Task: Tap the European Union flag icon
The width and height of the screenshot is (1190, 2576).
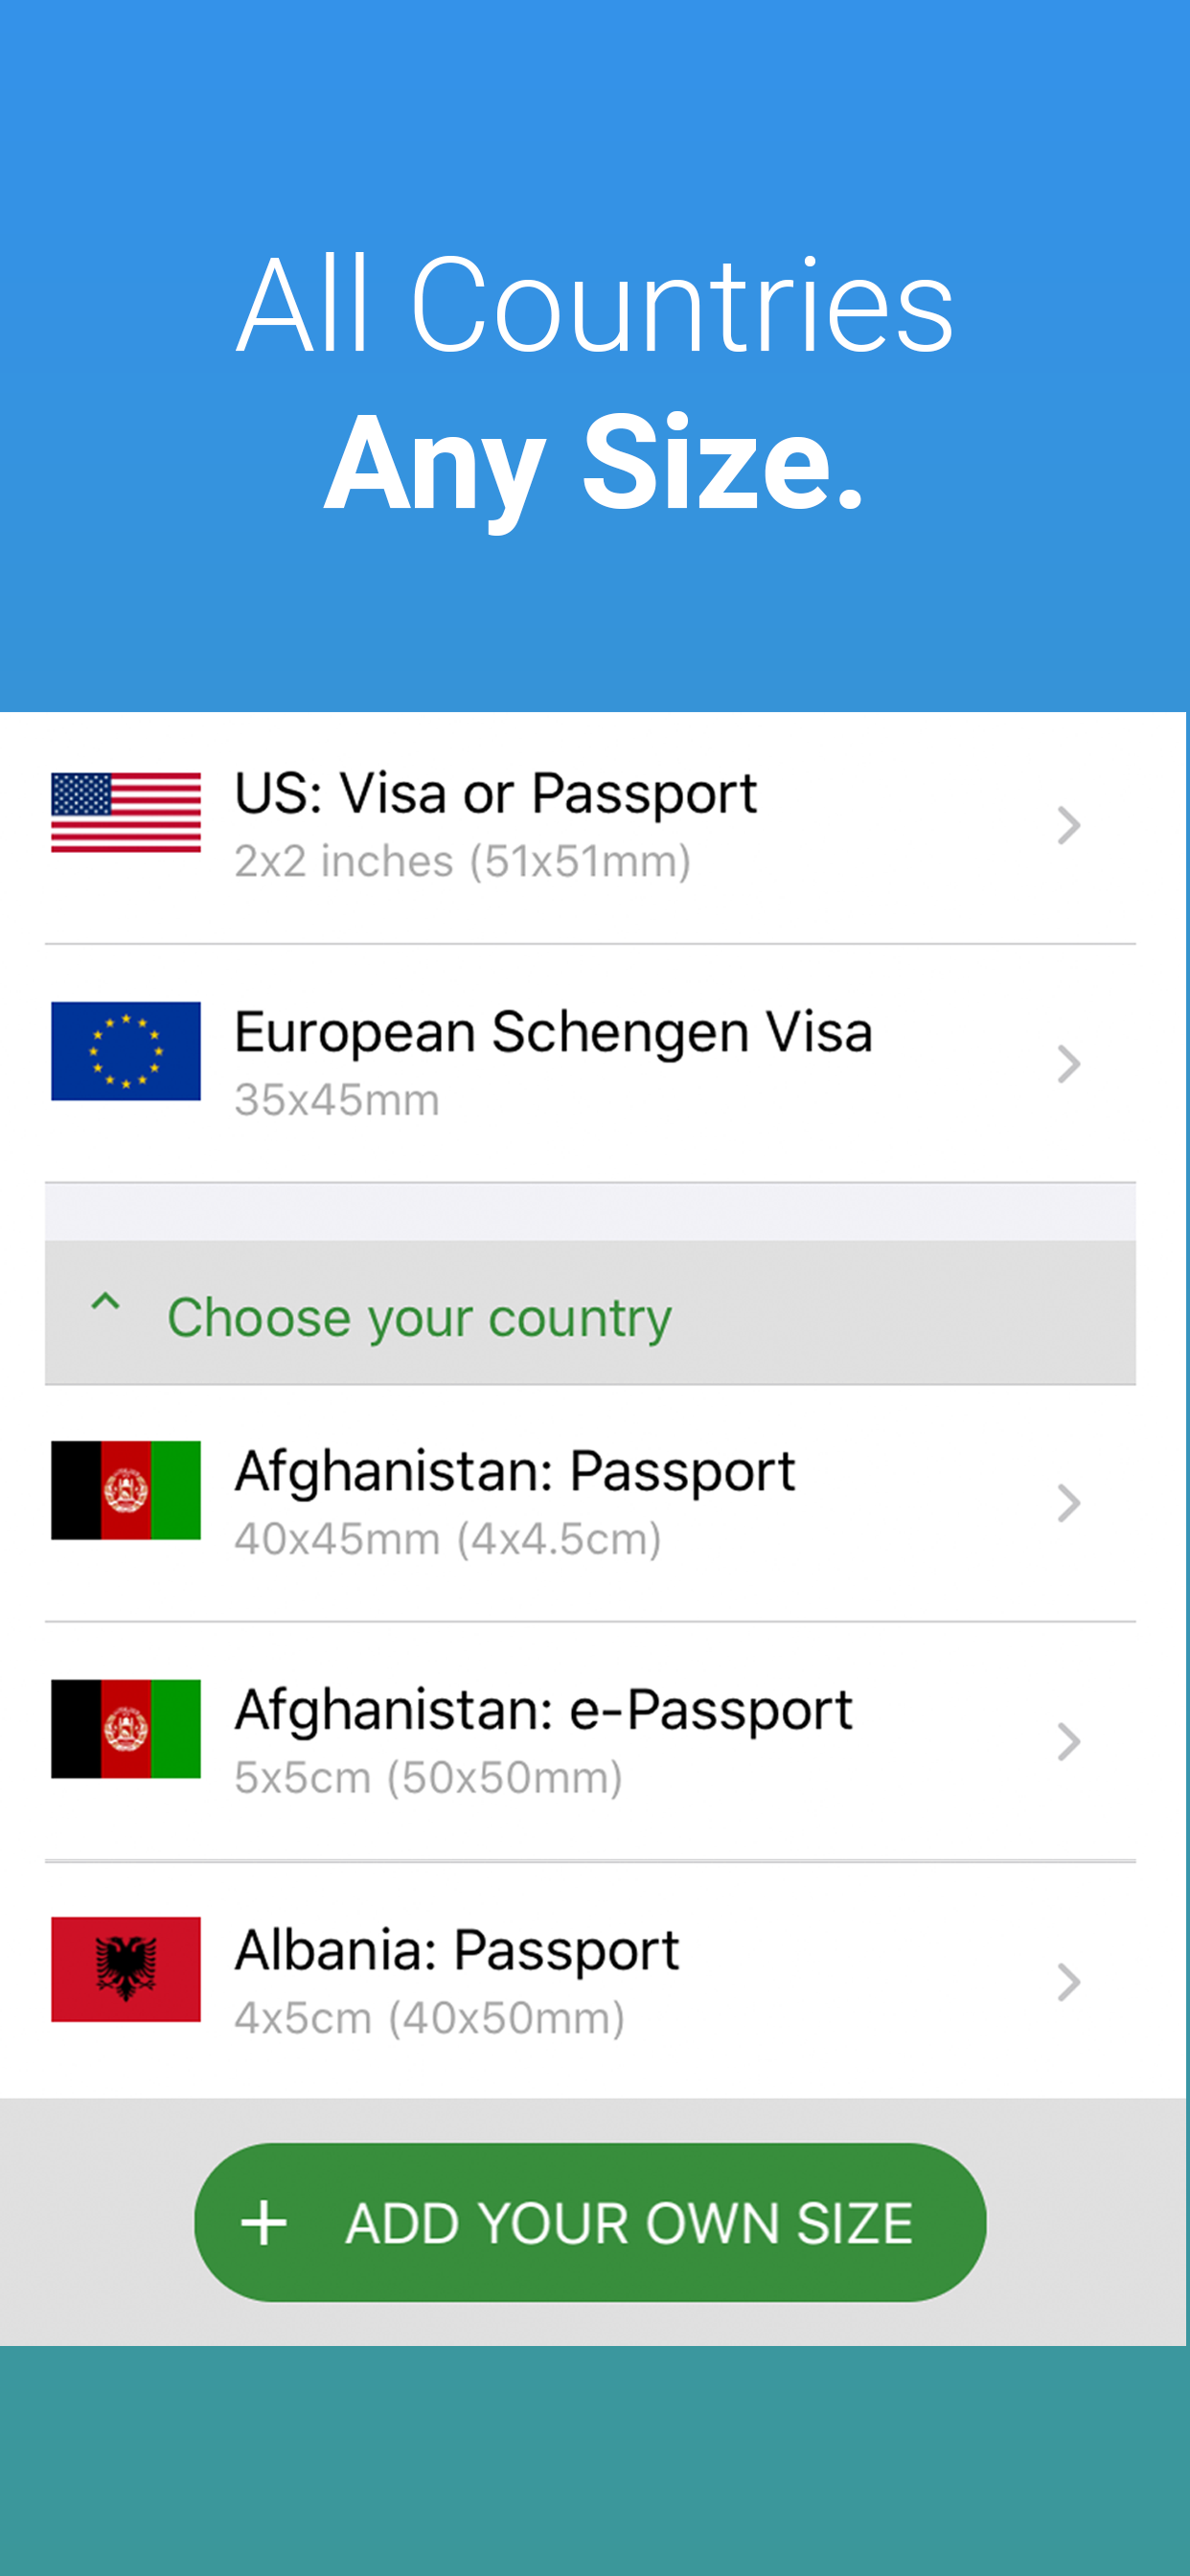Action: click(x=126, y=1051)
